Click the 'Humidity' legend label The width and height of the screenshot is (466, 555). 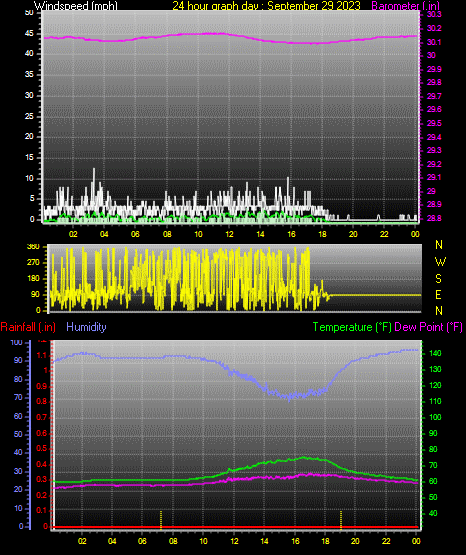[x=86, y=327]
